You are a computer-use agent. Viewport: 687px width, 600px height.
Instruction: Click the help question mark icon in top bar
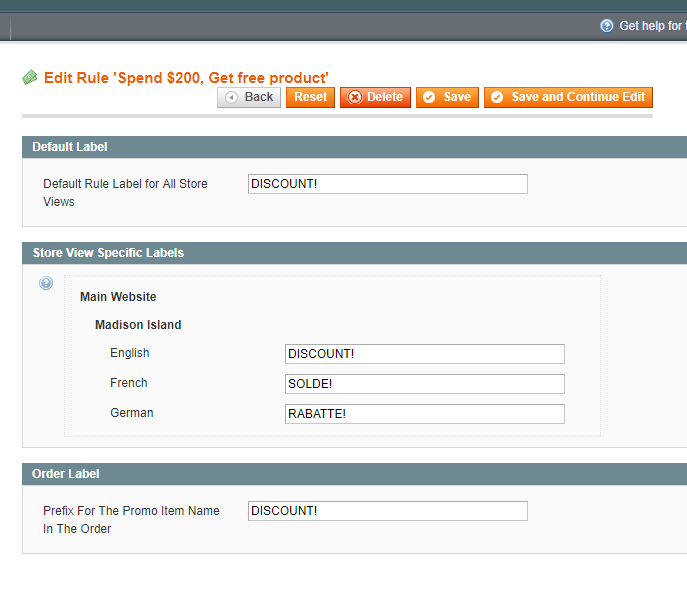coord(606,26)
